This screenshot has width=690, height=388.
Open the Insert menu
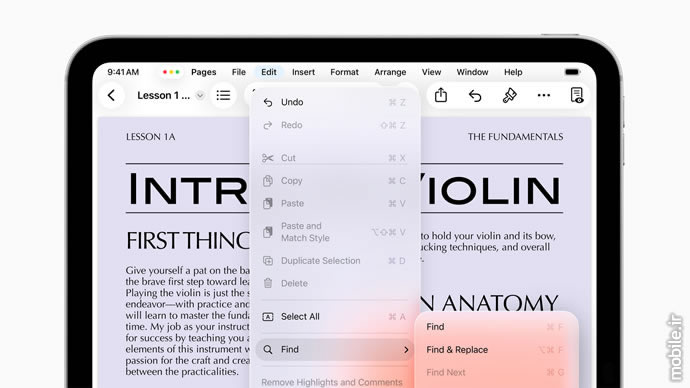[x=304, y=72]
